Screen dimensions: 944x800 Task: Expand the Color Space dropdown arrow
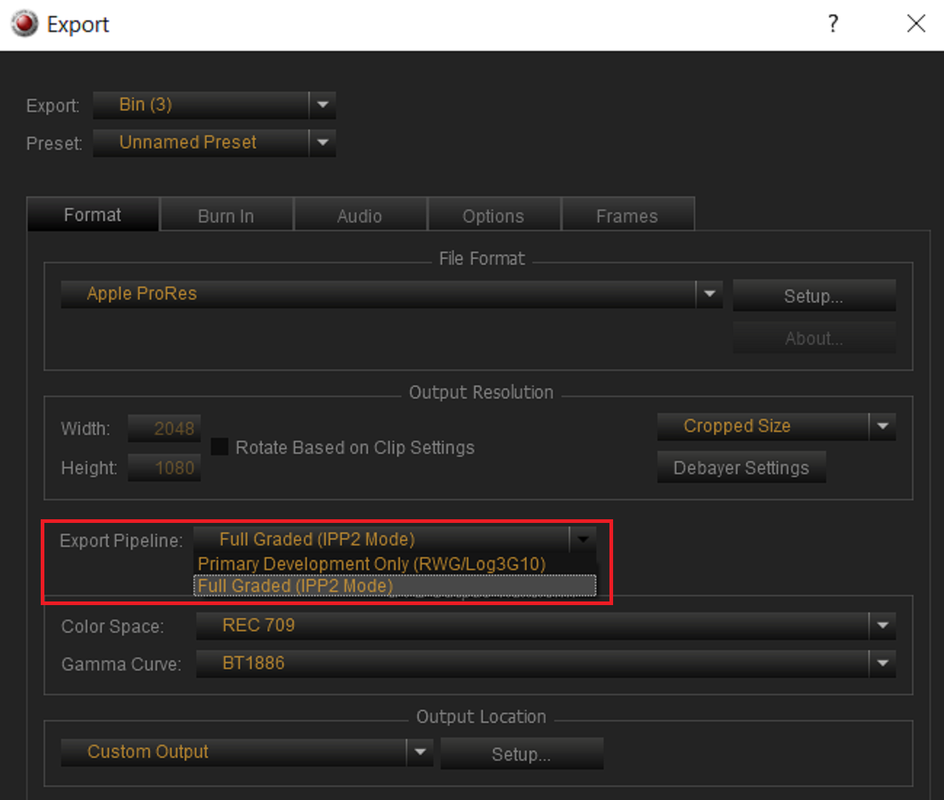[883, 626]
